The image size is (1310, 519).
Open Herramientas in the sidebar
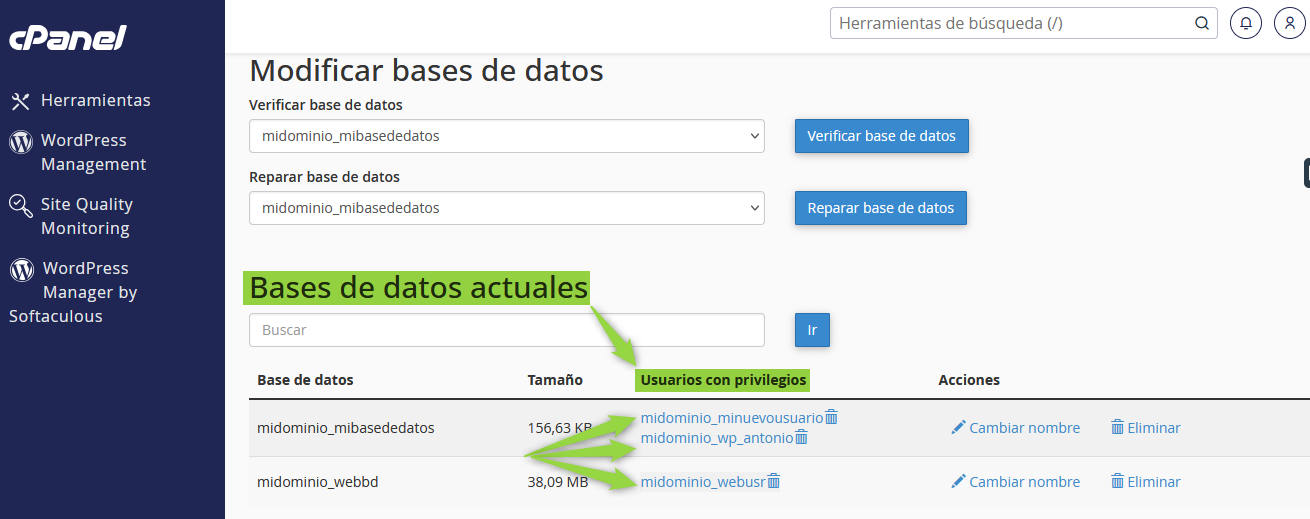coord(95,100)
